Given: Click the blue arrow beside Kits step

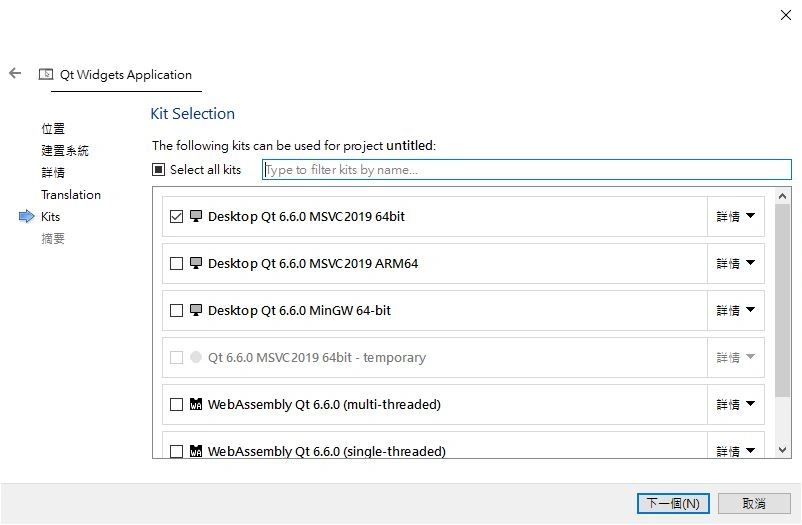Looking at the screenshot, I should pyautogui.click(x=26, y=217).
